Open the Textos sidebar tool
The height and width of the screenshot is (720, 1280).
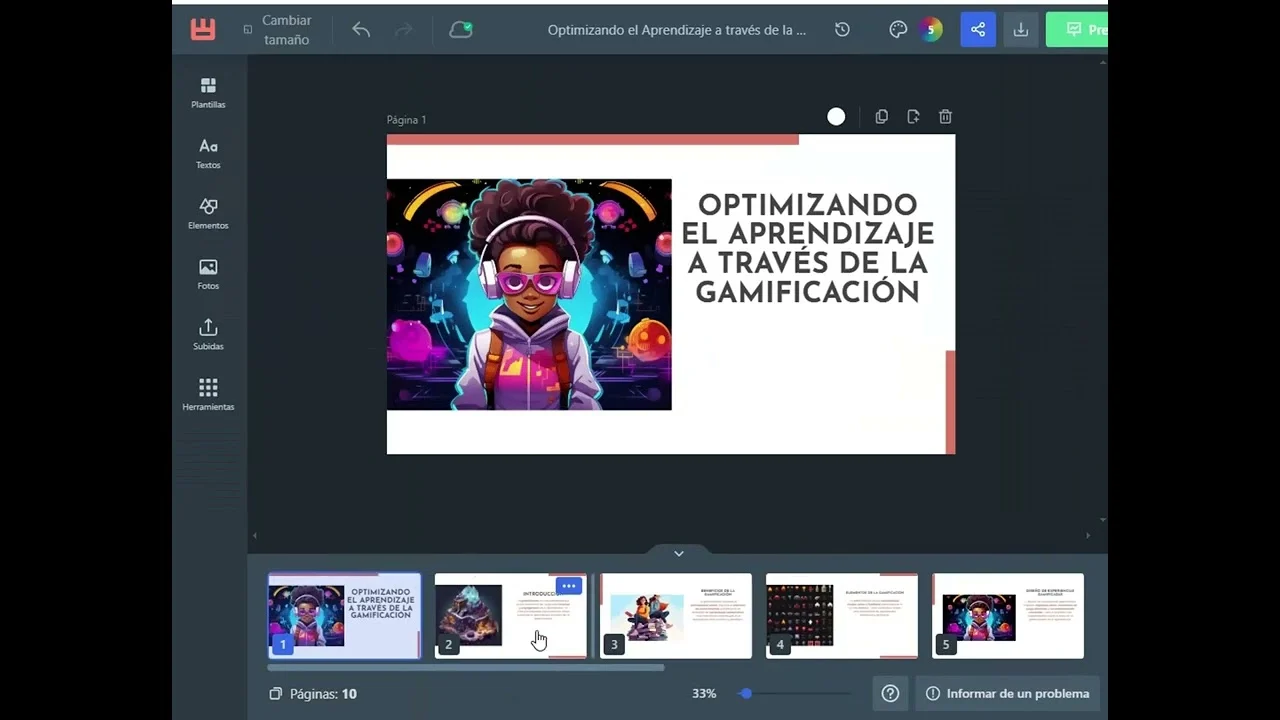point(208,153)
